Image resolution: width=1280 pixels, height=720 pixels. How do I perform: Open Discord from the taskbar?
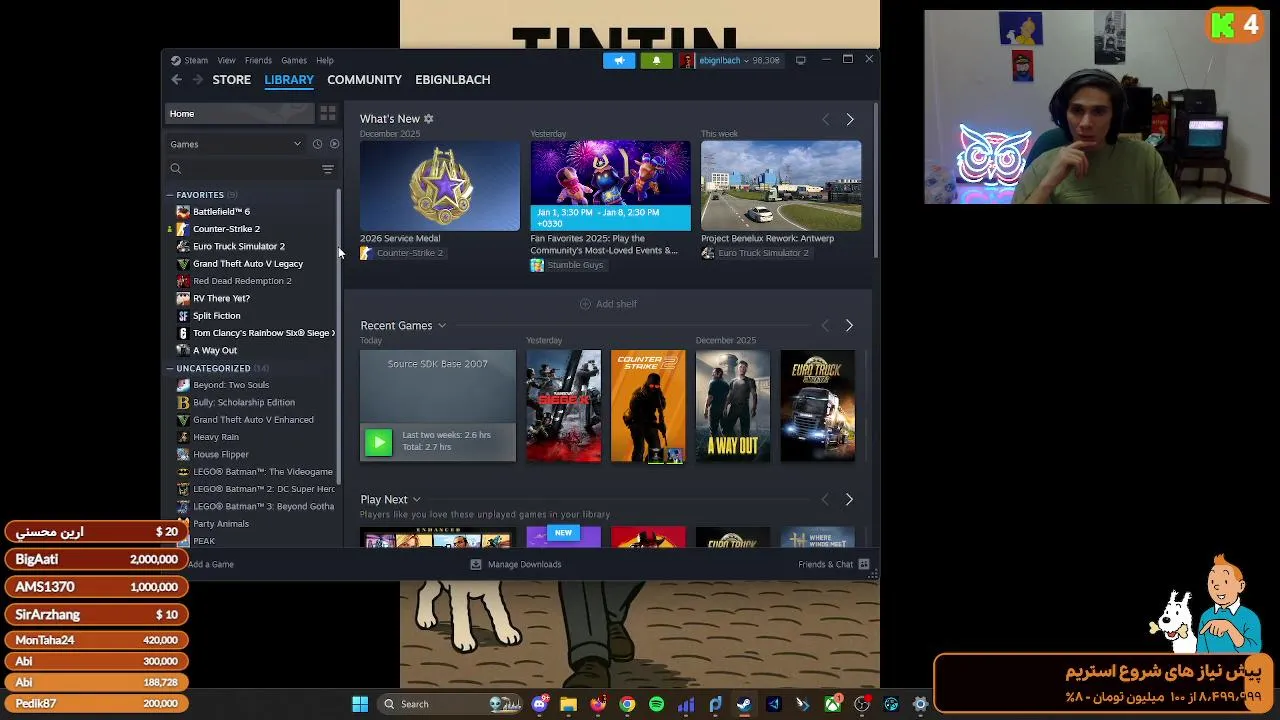(539, 704)
